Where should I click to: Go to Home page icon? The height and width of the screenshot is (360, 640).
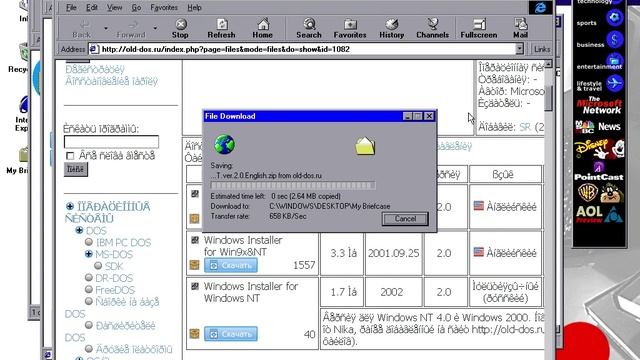(262, 29)
